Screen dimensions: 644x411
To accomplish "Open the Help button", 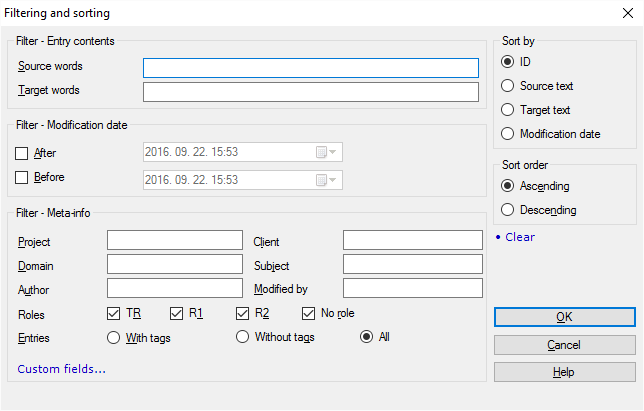I will [564, 372].
